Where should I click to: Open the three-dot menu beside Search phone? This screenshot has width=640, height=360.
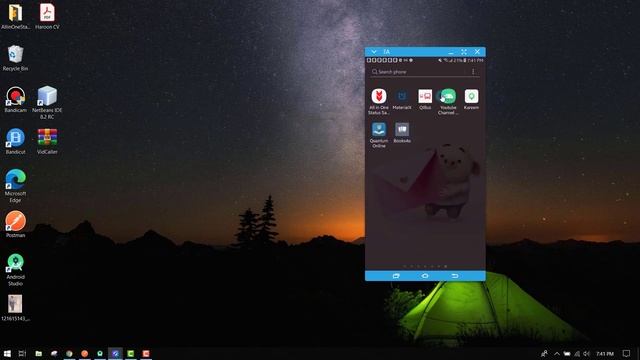point(473,72)
